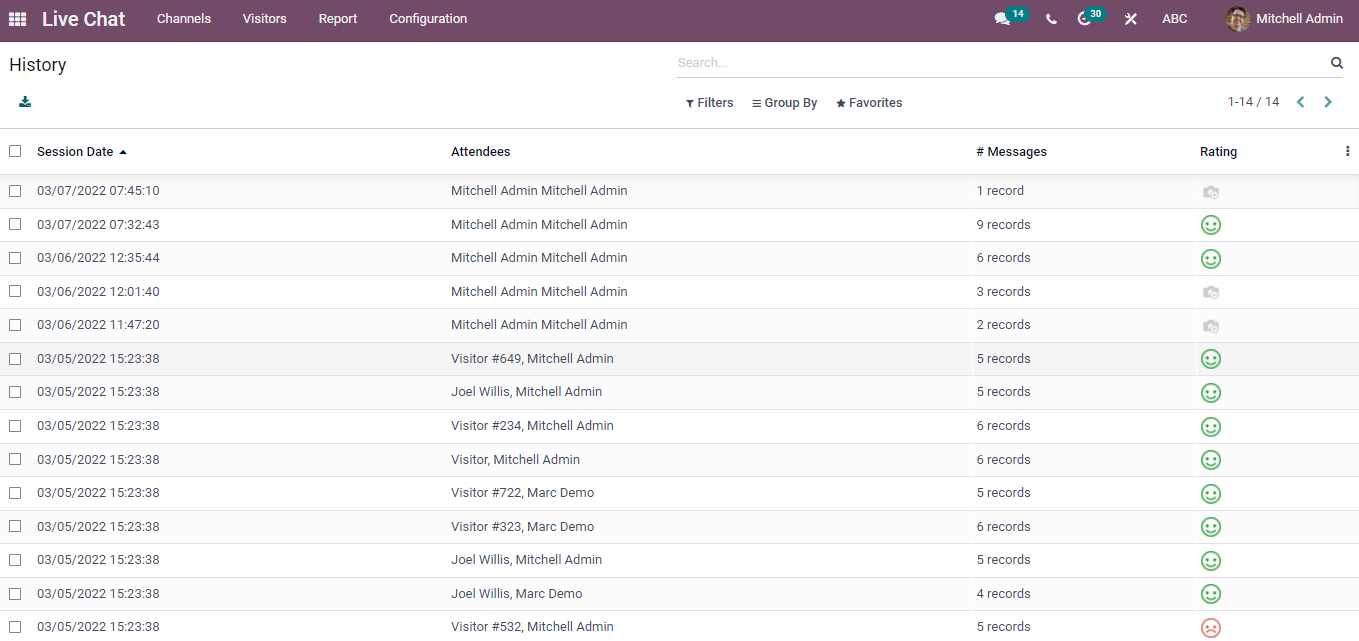The width and height of the screenshot is (1359, 641).
Task: Click the search magnifier icon
Action: pos(1337,63)
